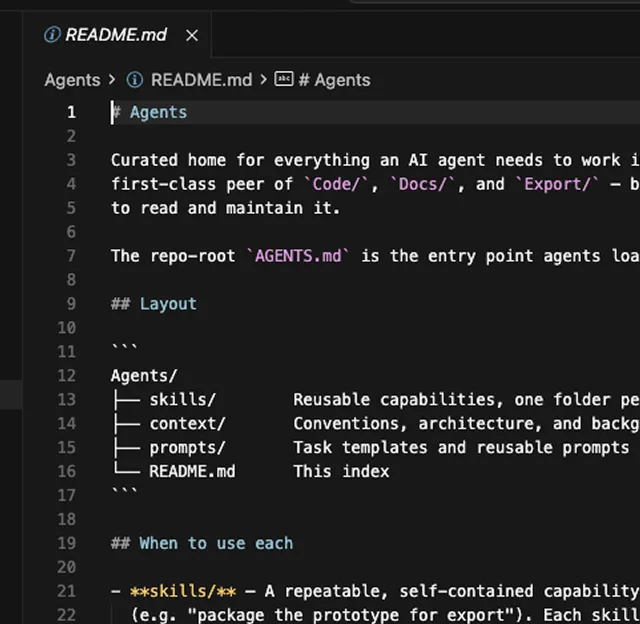Image resolution: width=640 pixels, height=624 pixels.
Task: Open the '# Agents' symbol breadcrumb
Action: point(335,80)
